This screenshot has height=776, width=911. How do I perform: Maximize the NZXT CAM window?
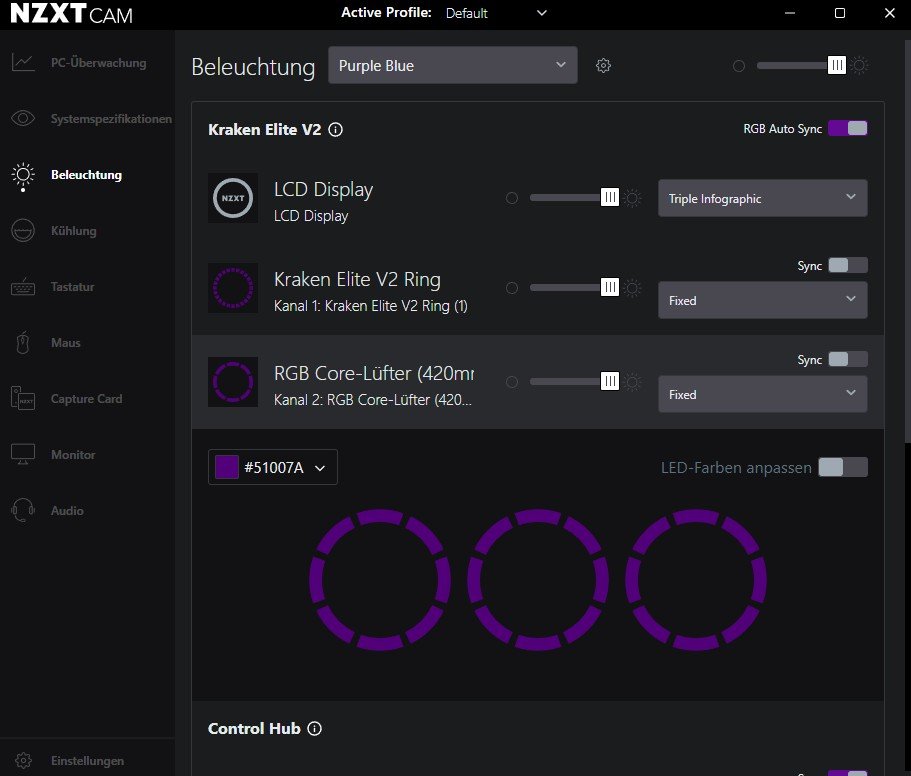coord(840,13)
